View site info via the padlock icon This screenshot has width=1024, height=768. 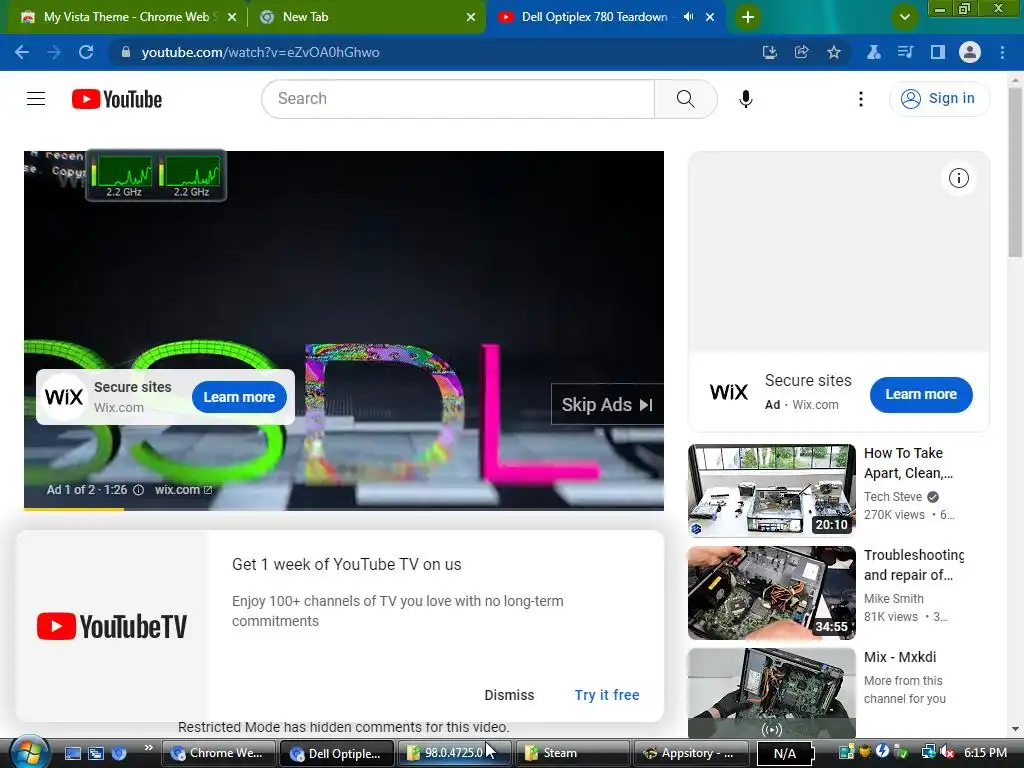point(126,52)
